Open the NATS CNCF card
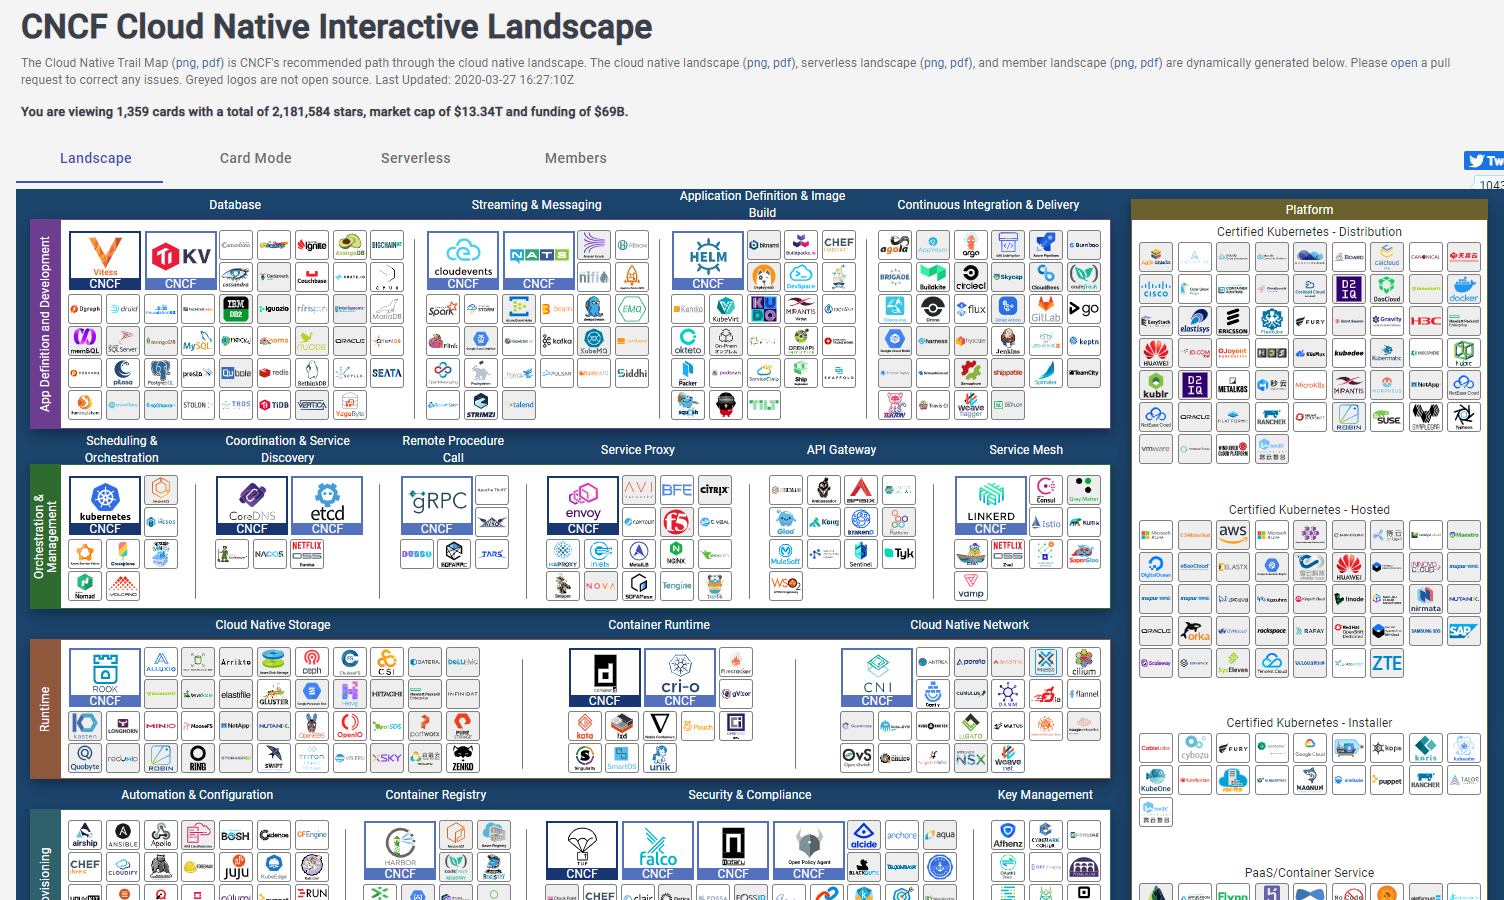Image resolution: width=1504 pixels, height=900 pixels. 539,261
